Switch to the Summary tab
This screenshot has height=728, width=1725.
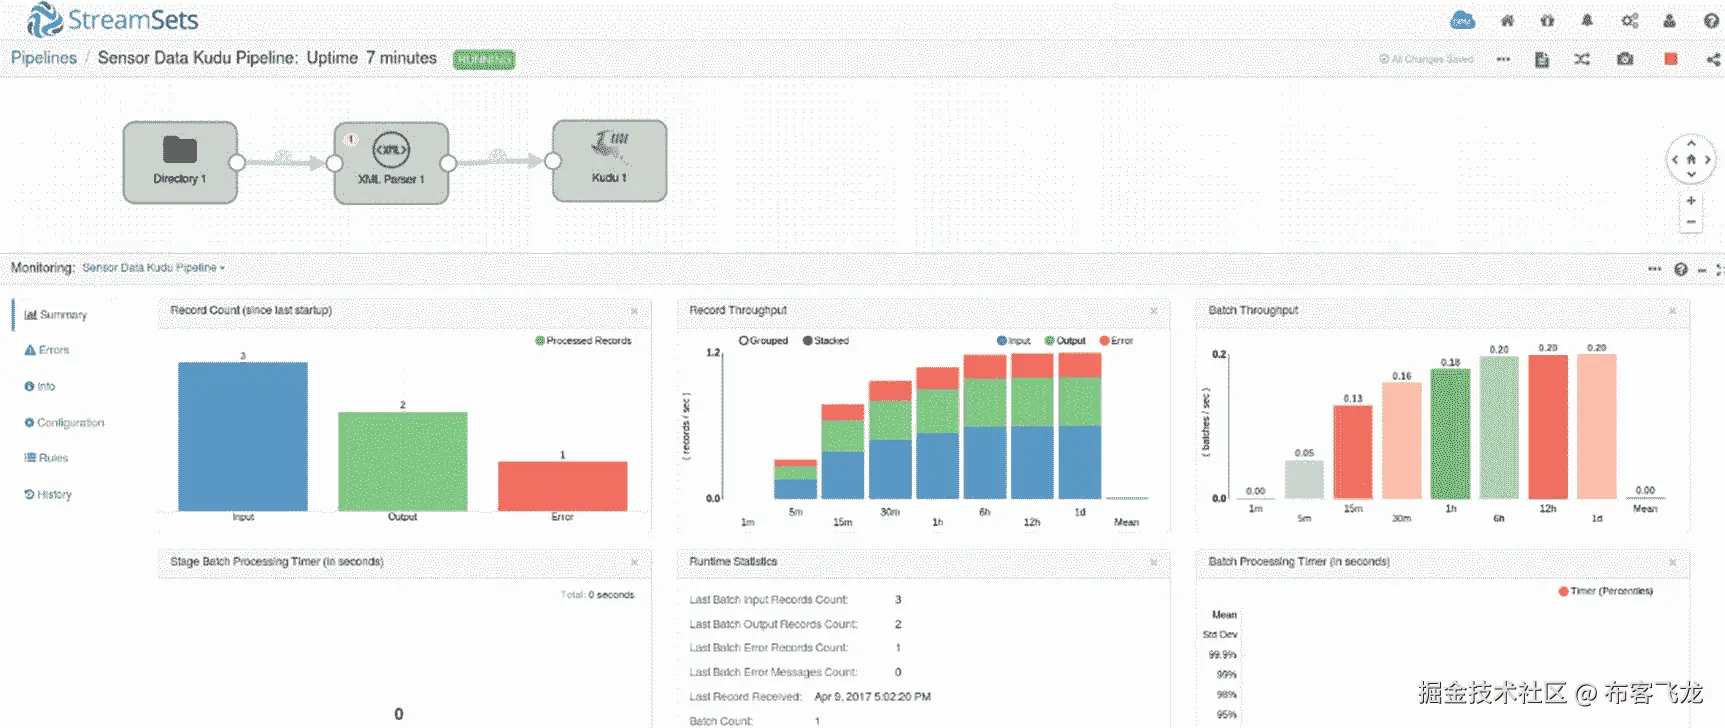pos(56,315)
